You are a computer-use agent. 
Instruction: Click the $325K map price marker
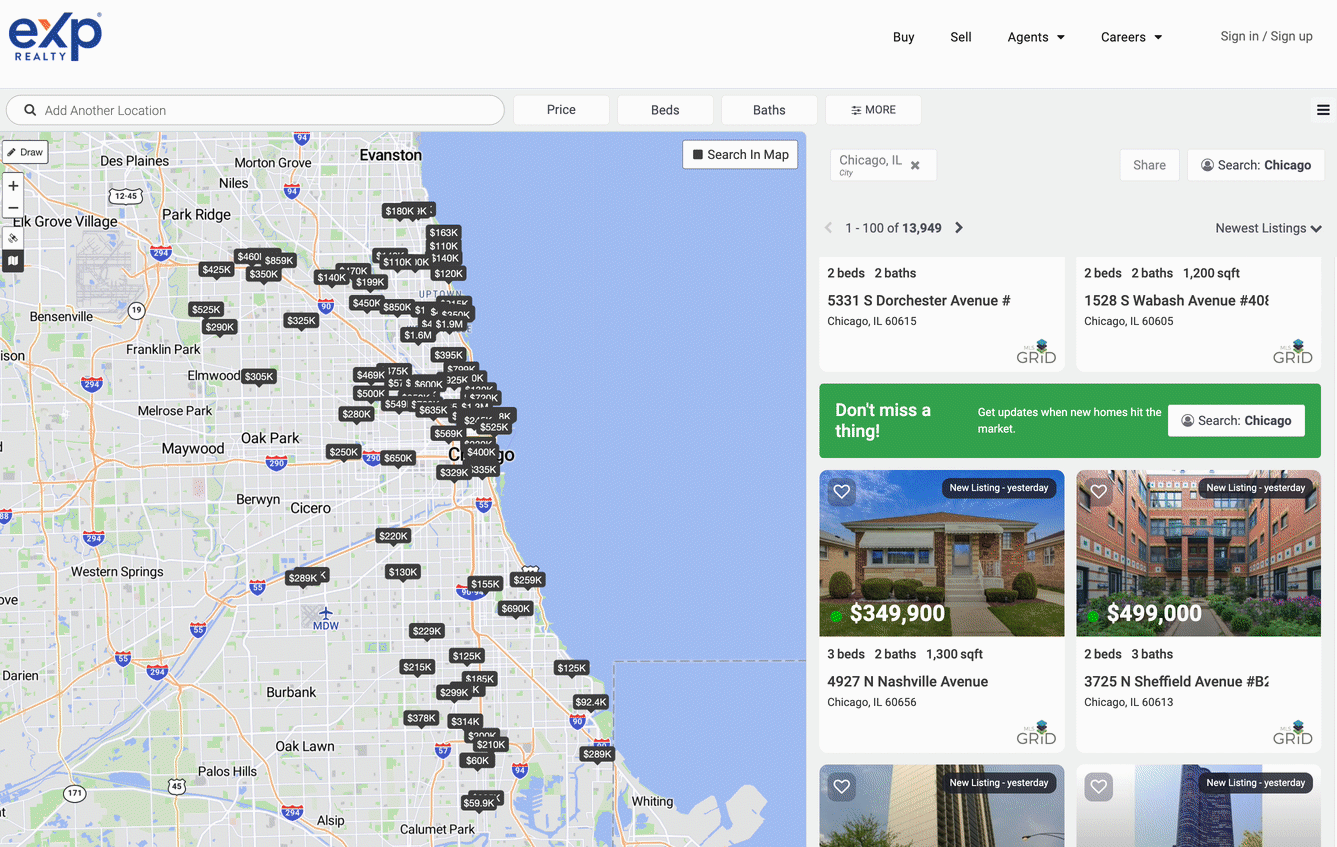[301, 321]
